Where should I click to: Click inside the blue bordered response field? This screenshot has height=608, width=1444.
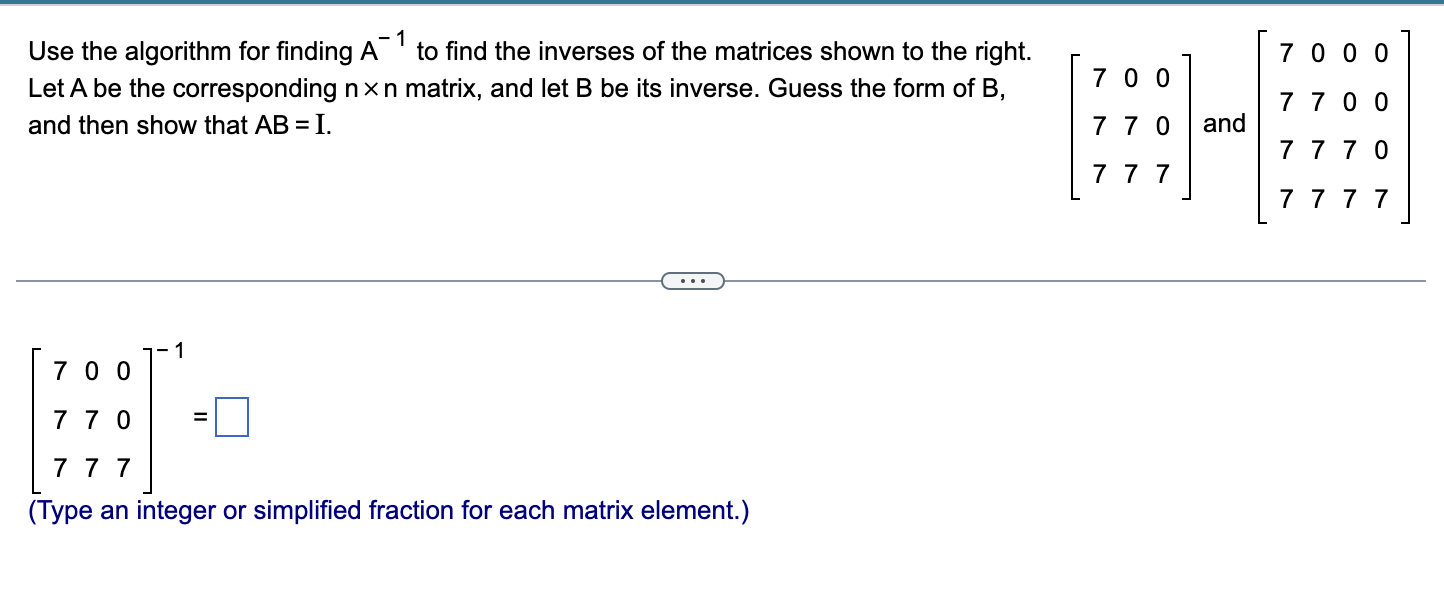(232, 418)
